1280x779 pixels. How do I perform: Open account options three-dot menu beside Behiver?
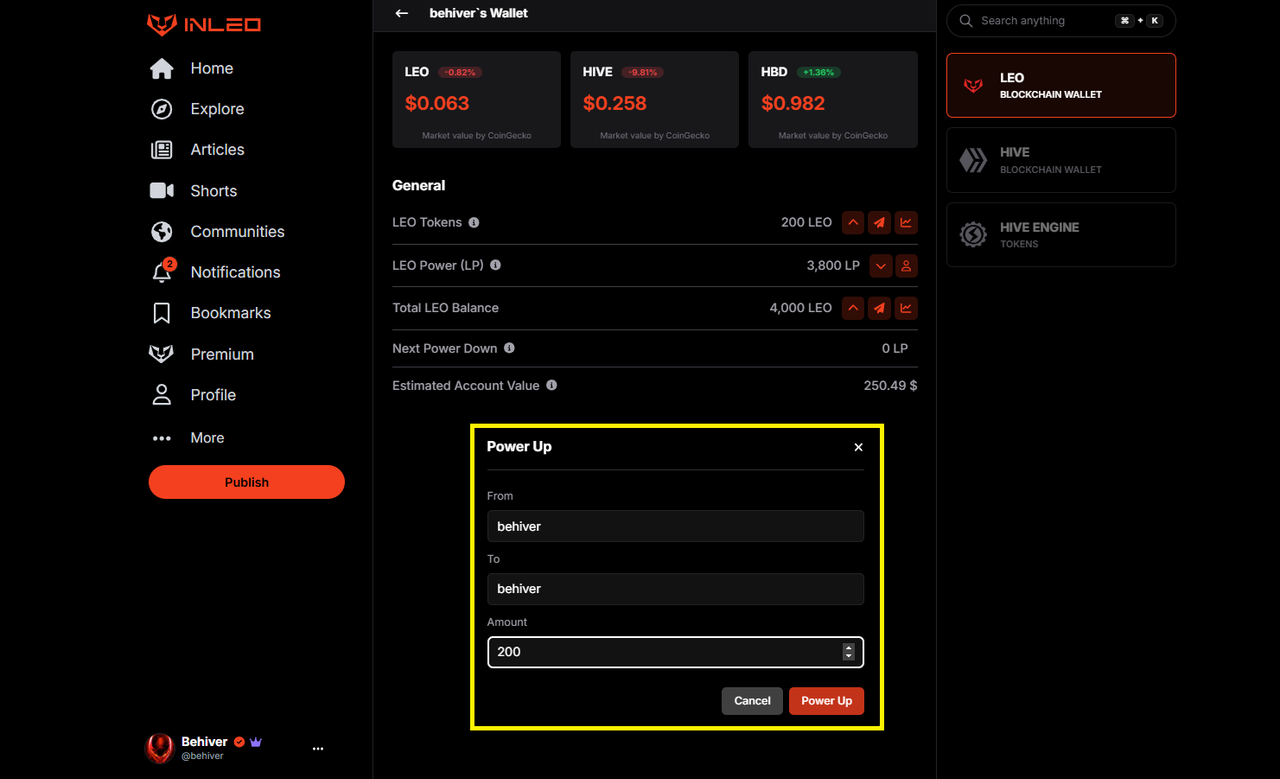[x=318, y=748]
